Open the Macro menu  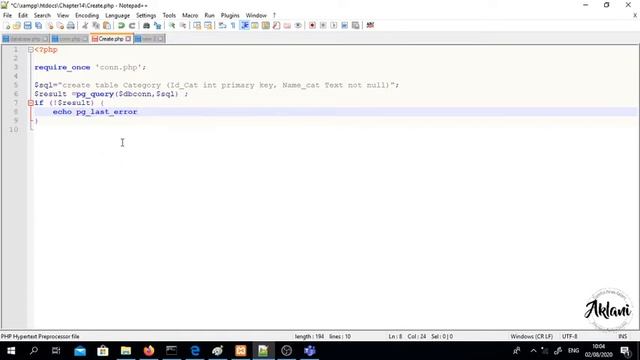[x=190, y=16]
